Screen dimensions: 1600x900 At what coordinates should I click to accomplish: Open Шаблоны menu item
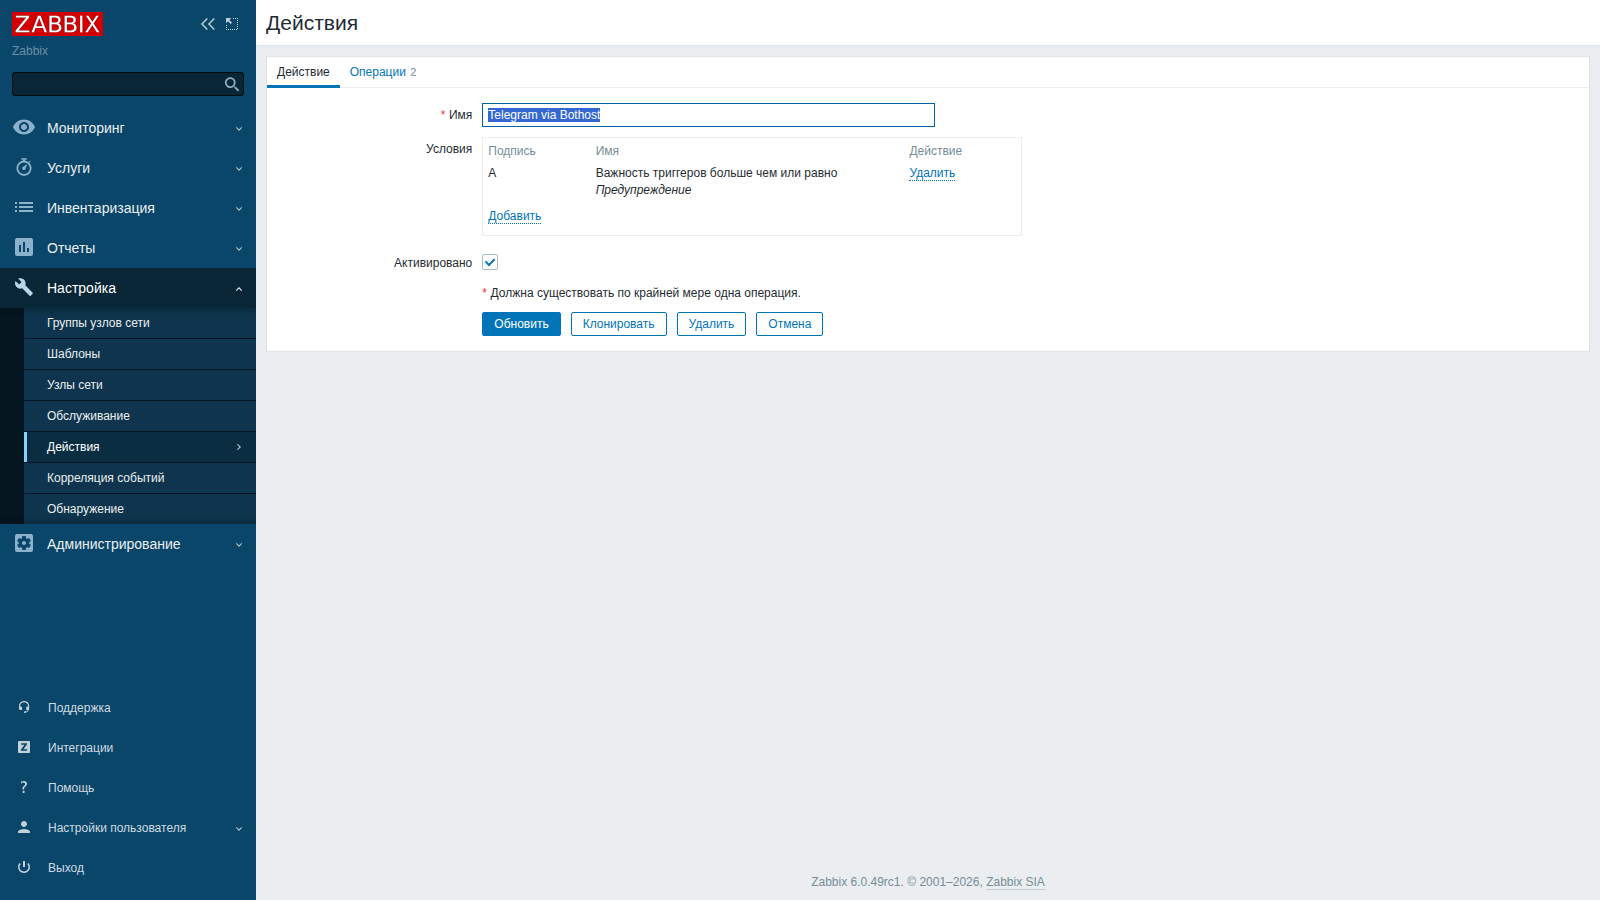coord(140,354)
